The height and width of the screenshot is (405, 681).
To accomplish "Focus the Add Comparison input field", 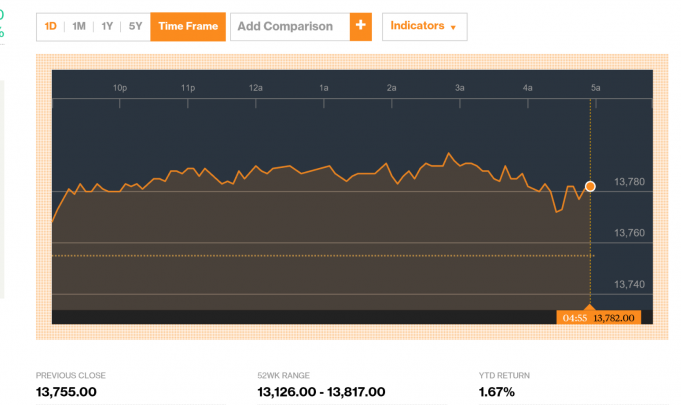I will 290,26.
